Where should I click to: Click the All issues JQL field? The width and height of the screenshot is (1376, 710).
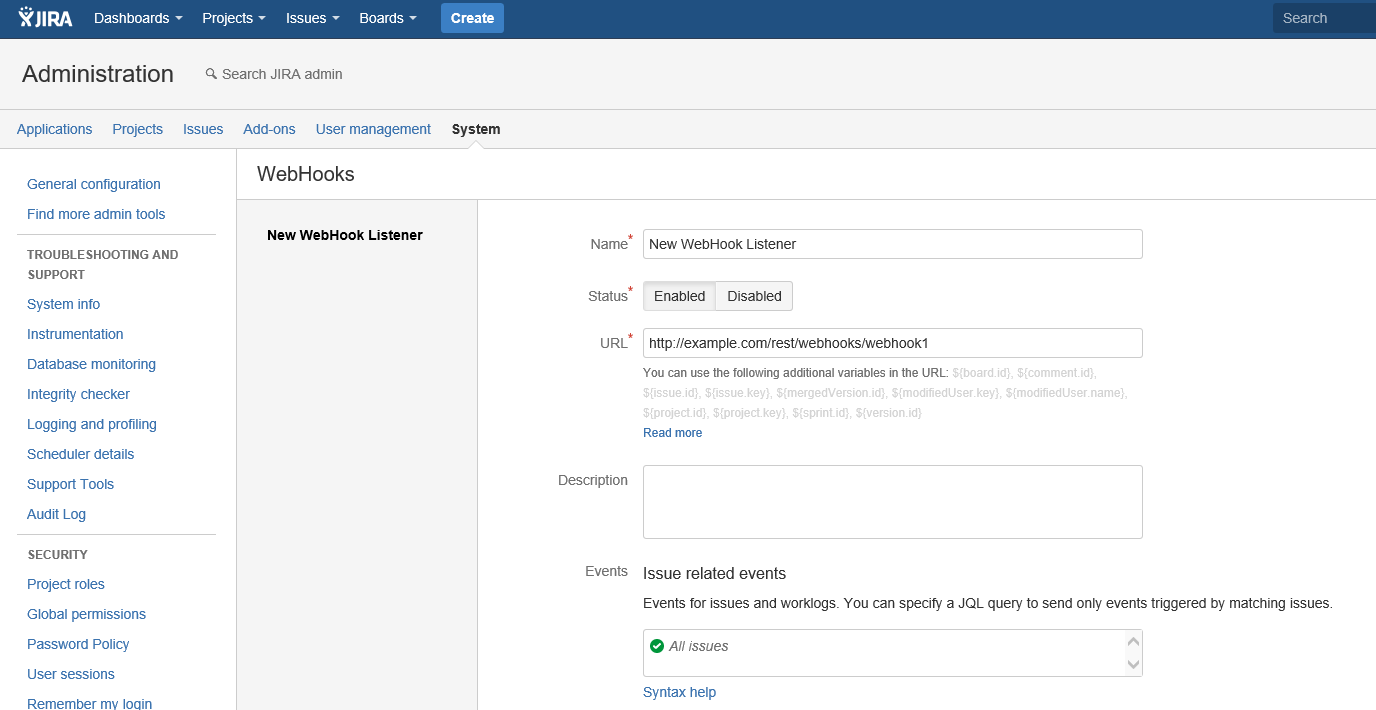(x=892, y=653)
